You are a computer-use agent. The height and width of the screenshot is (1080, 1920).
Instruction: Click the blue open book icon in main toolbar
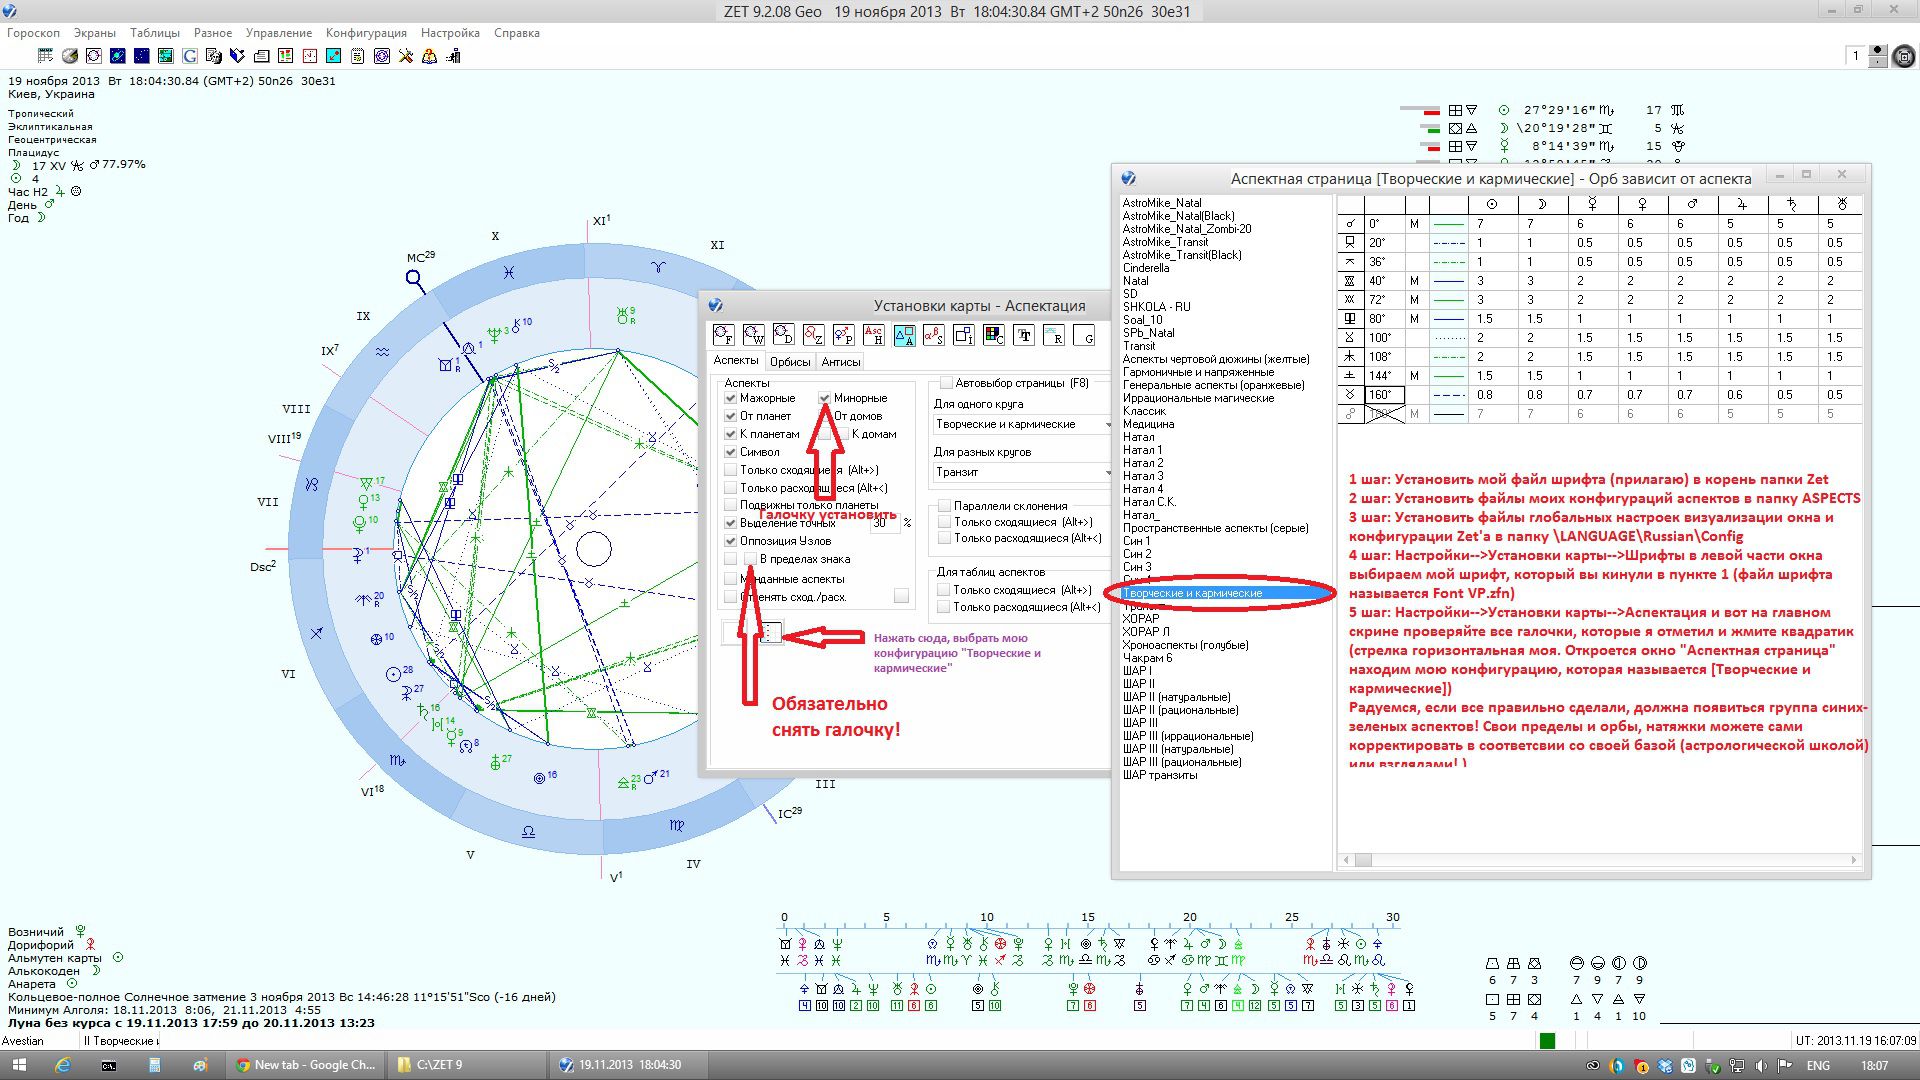coord(237,56)
